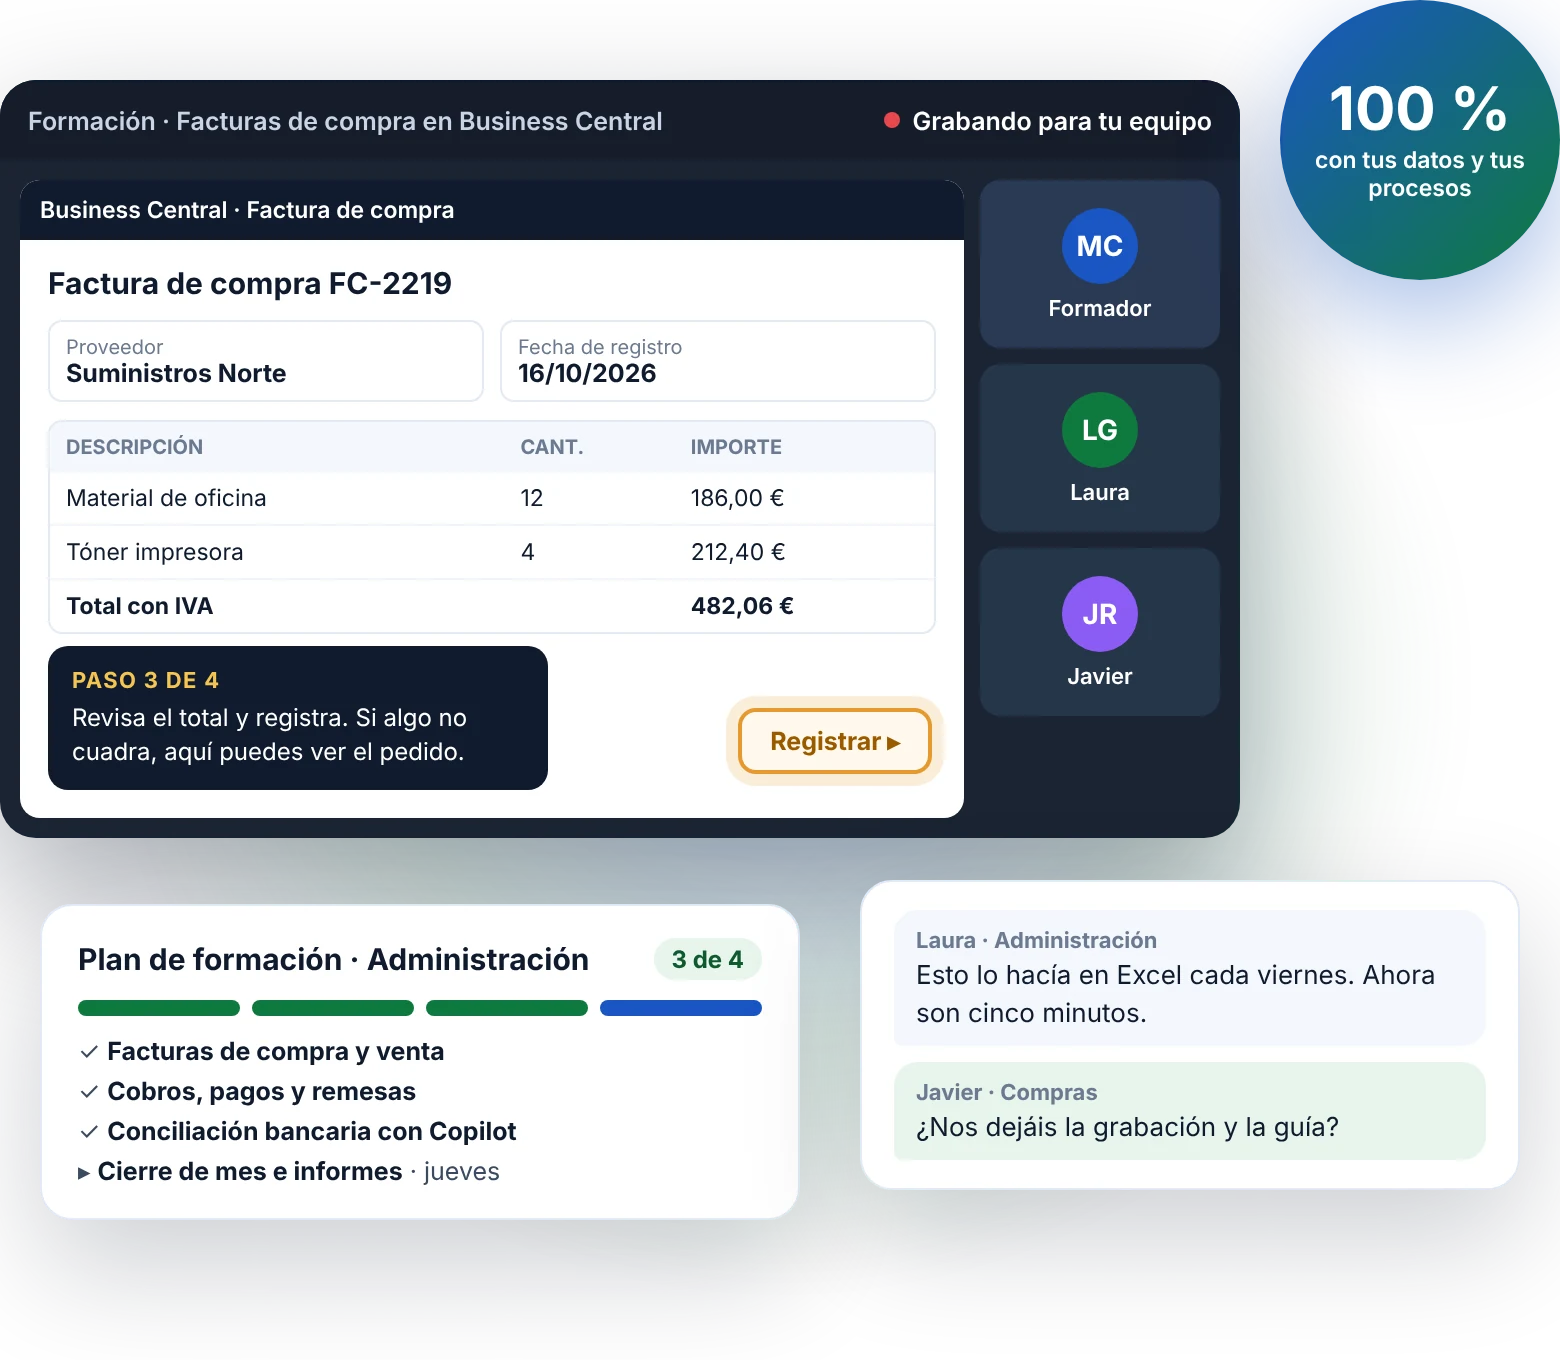Click the Business Central · Factura de compra title
This screenshot has height=1360, width=1560.
click(247, 210)
